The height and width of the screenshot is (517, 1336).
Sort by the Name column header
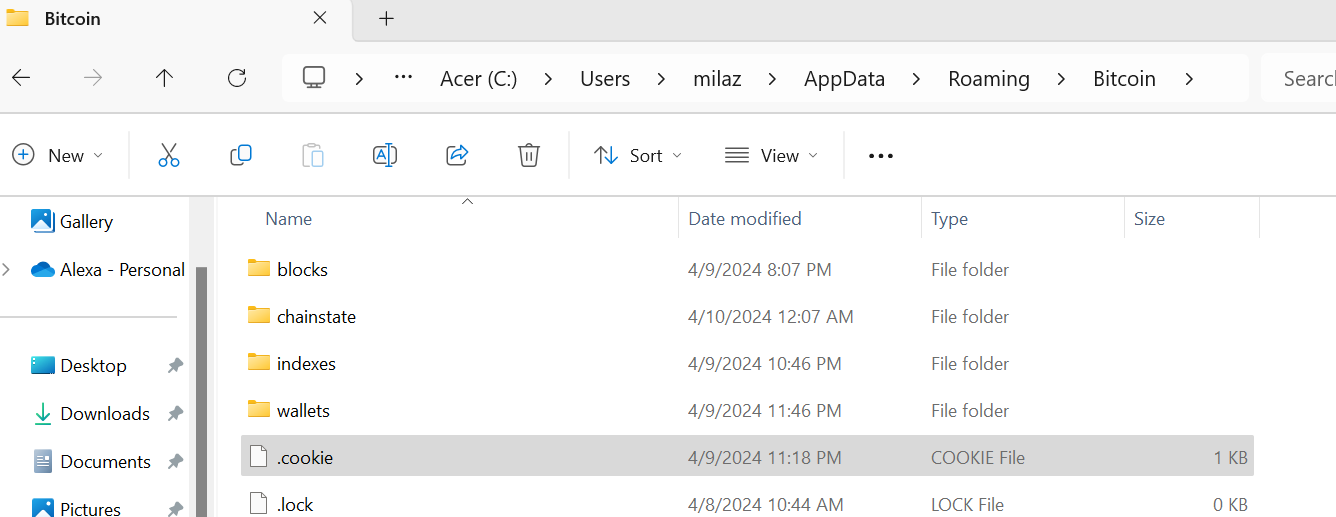click(x=289, y=218)
